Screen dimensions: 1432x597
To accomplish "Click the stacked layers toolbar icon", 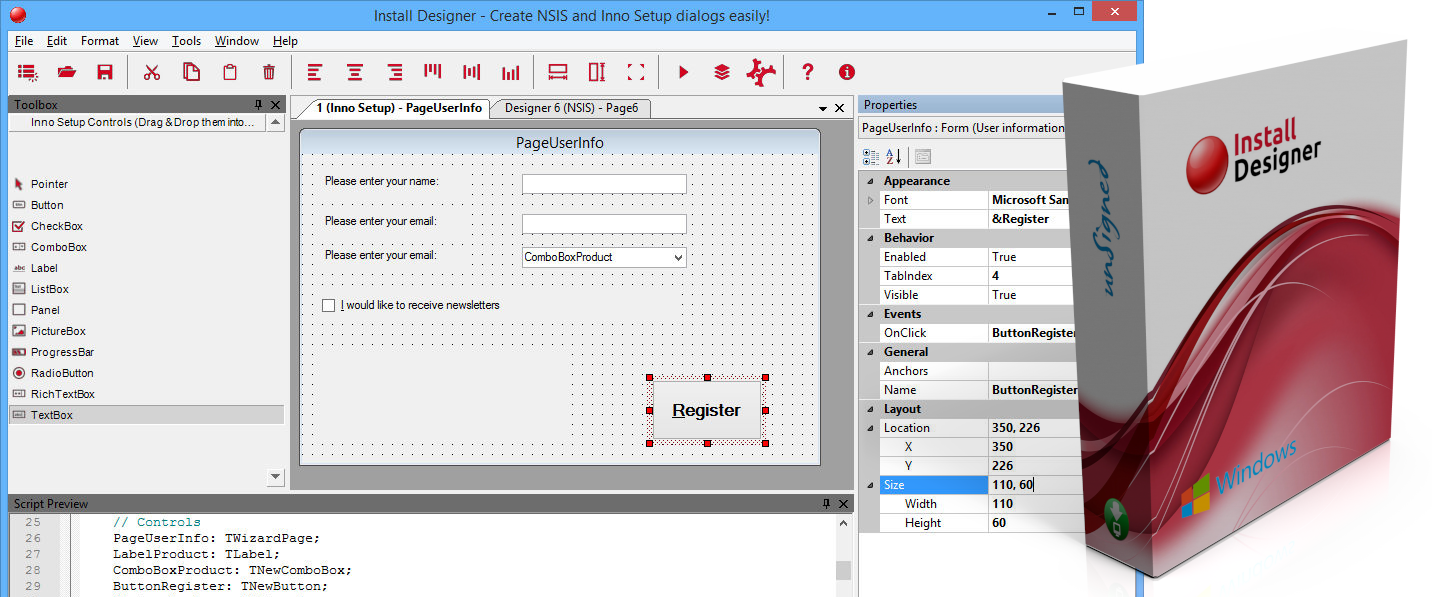I will [x=721, y=72].
